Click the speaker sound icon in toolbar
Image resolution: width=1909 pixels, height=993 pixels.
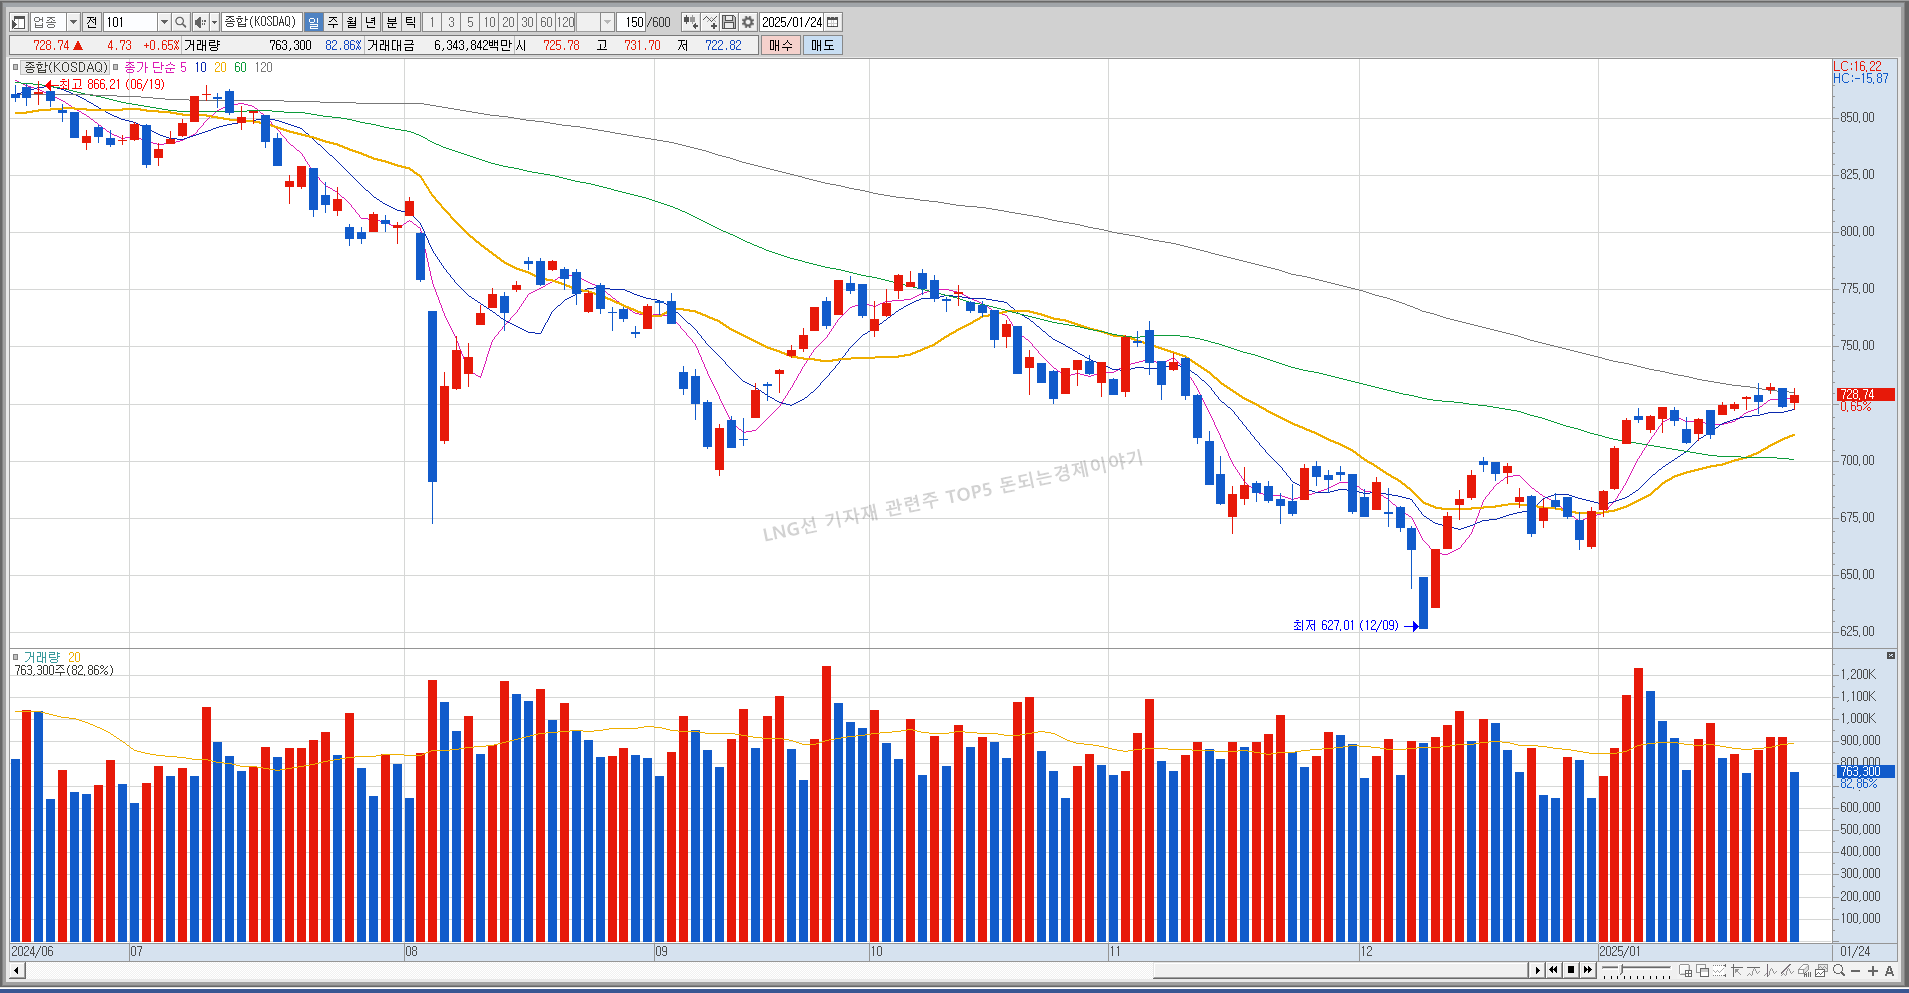point(200,22)
